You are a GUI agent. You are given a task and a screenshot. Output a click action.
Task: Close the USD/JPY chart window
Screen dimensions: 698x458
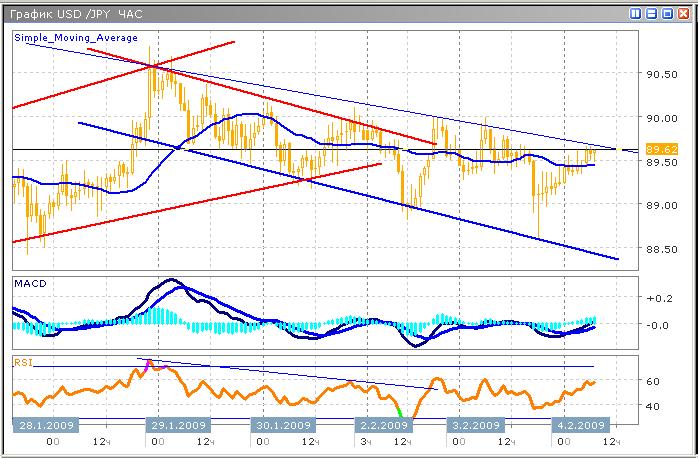(x=682, y=13)
